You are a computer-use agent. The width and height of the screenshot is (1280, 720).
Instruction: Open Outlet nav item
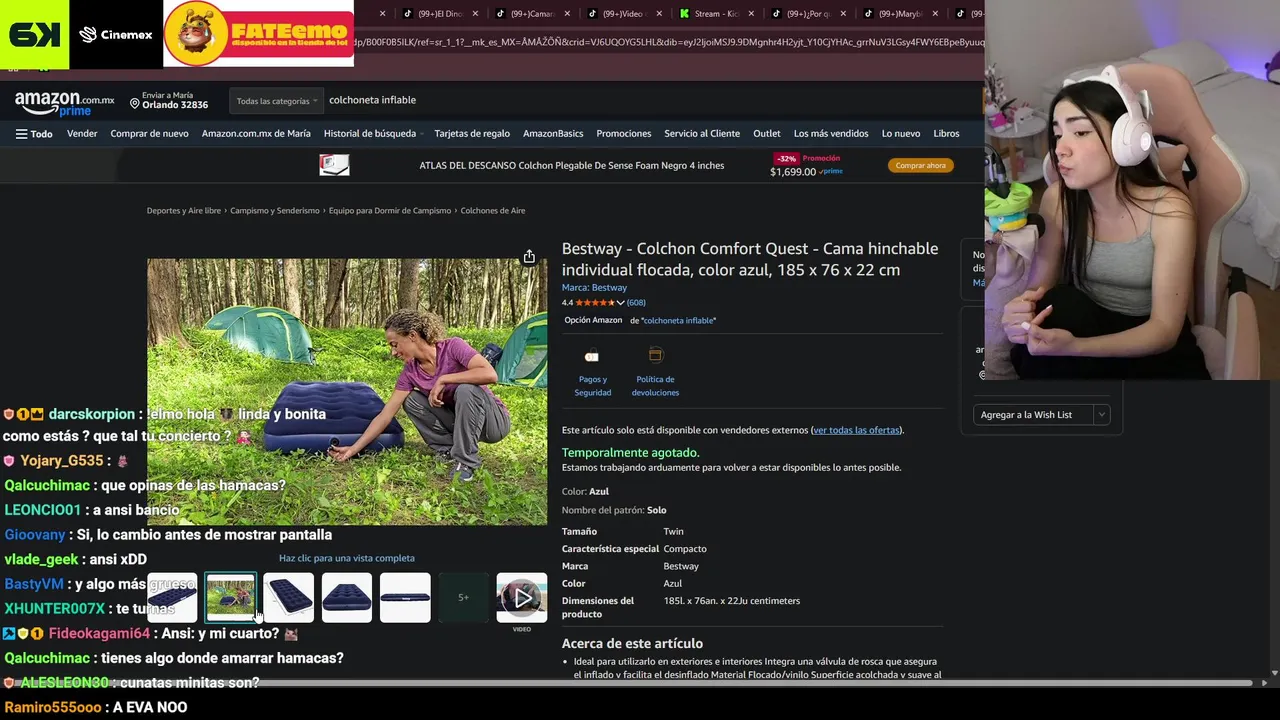pos(767,134)
